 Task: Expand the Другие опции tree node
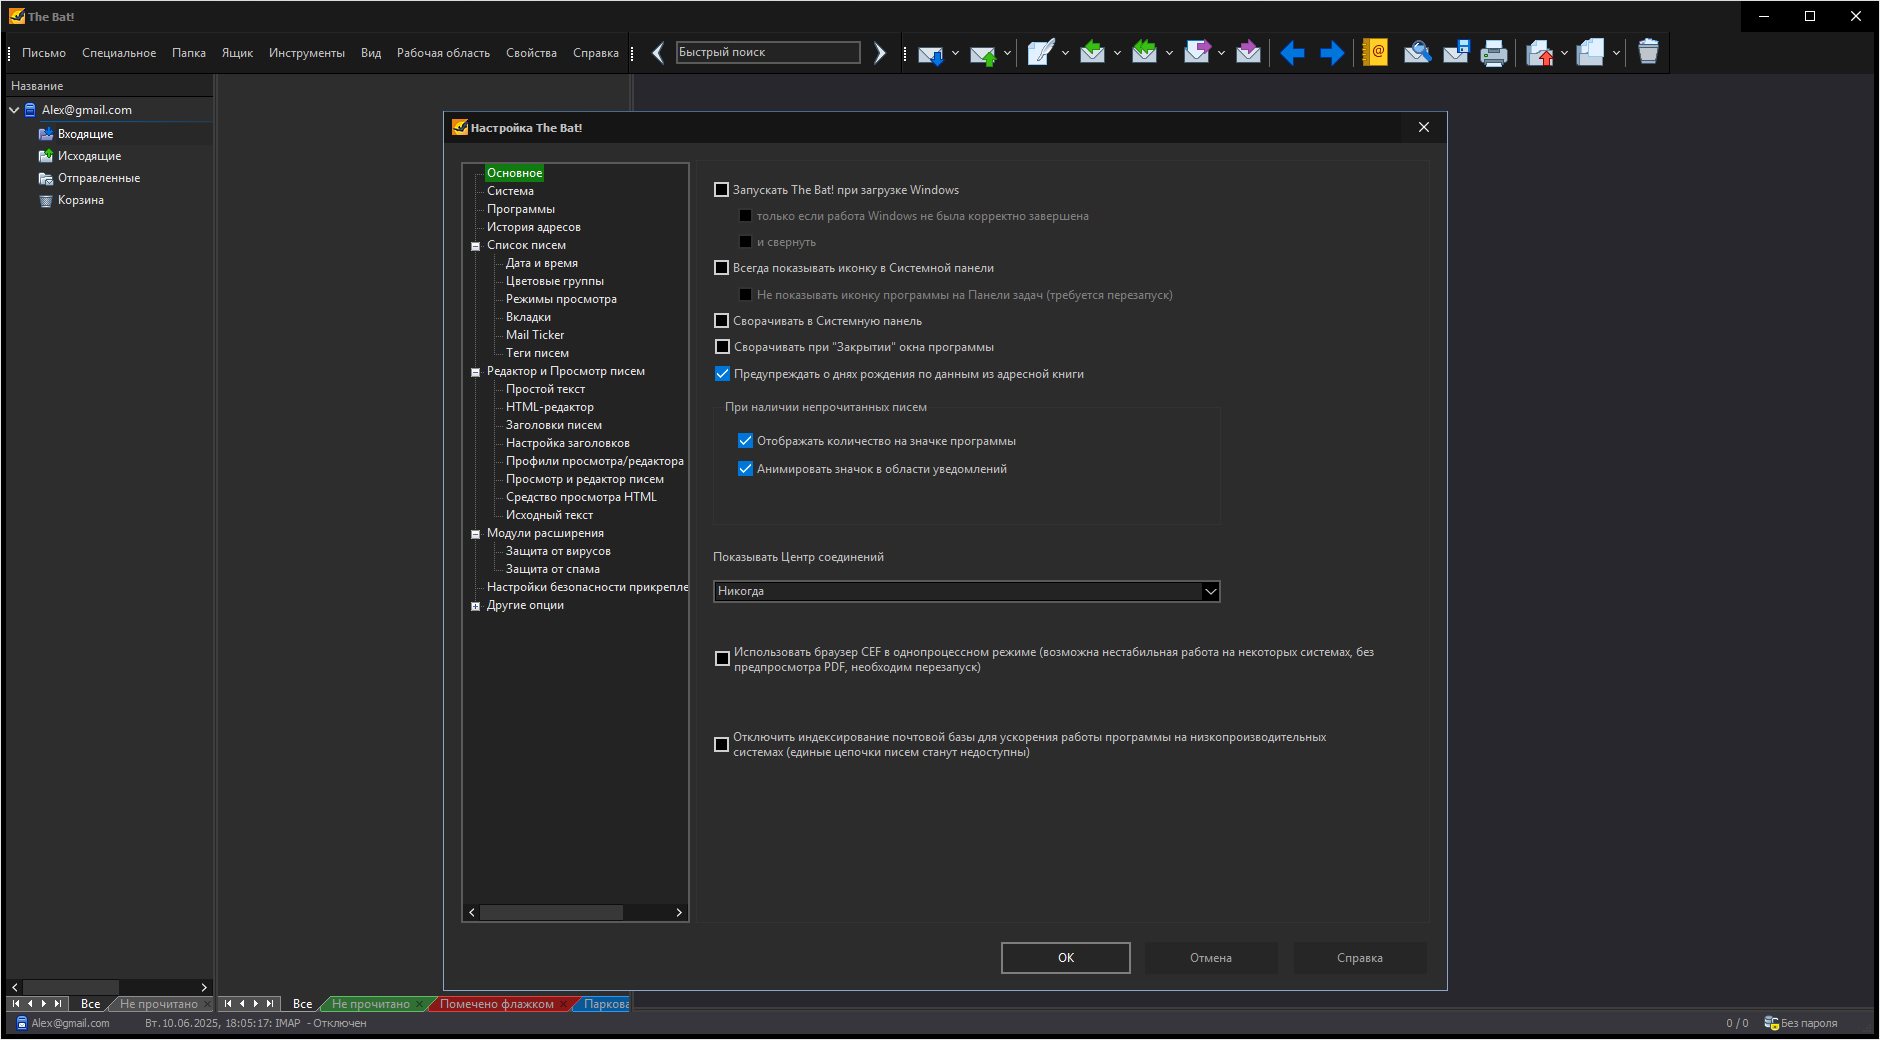[x=476, y=606]
